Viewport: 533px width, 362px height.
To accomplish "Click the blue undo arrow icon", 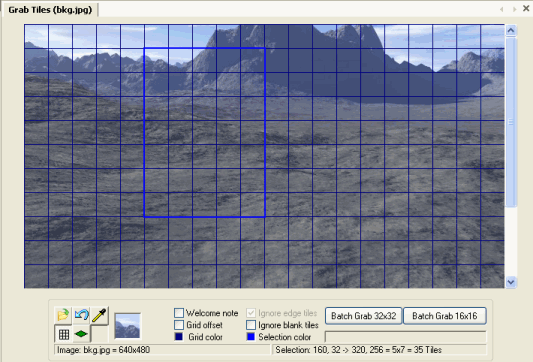I will pyautogui.click(x=82, y=315).
